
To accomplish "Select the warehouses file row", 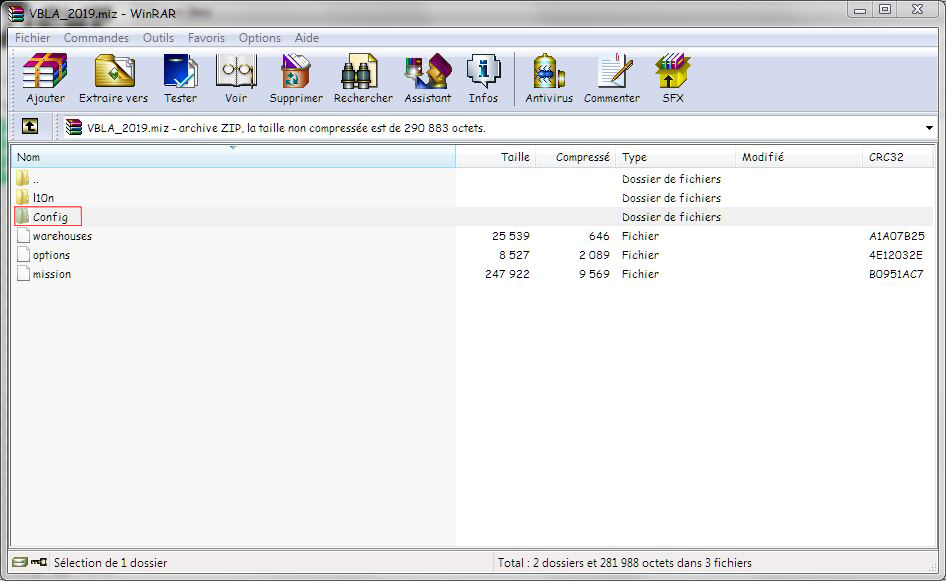I will pyautogui.click(x=61, y=236).
